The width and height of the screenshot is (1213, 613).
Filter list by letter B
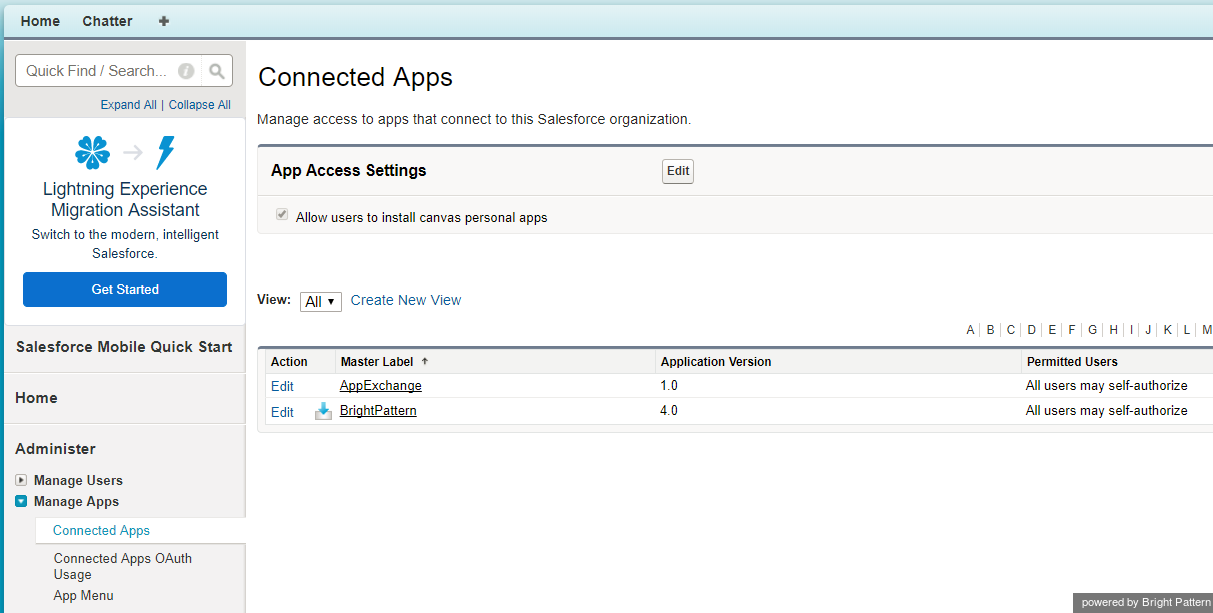click(x=990, y=330)
